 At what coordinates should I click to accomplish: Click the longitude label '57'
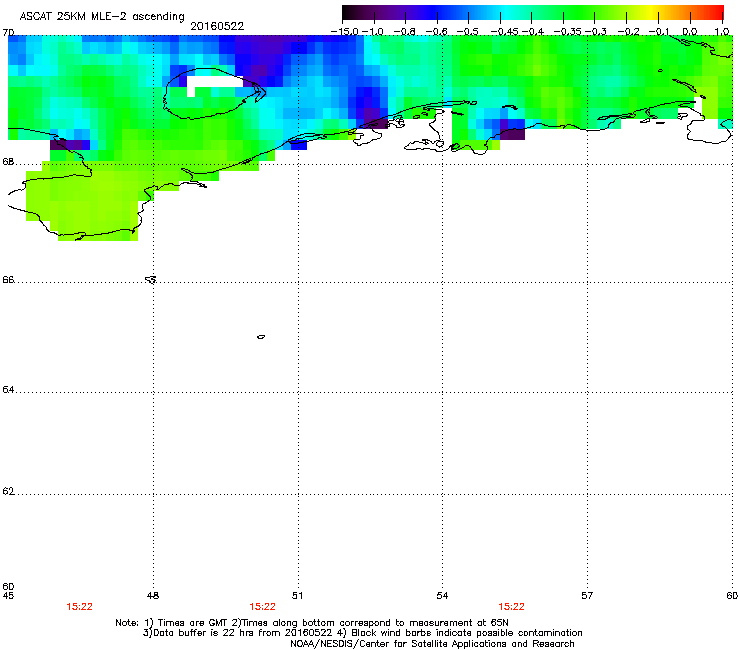[x=587, y=596]
